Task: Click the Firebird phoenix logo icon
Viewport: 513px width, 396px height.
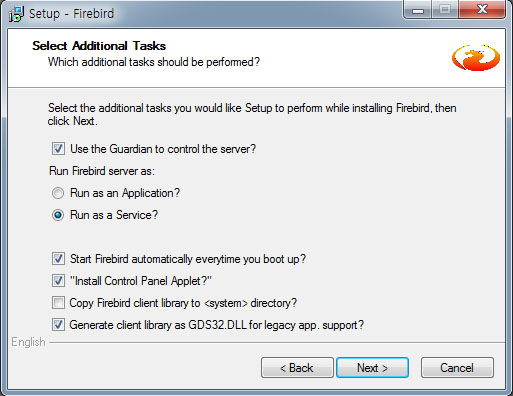Action: pos(476,57)
